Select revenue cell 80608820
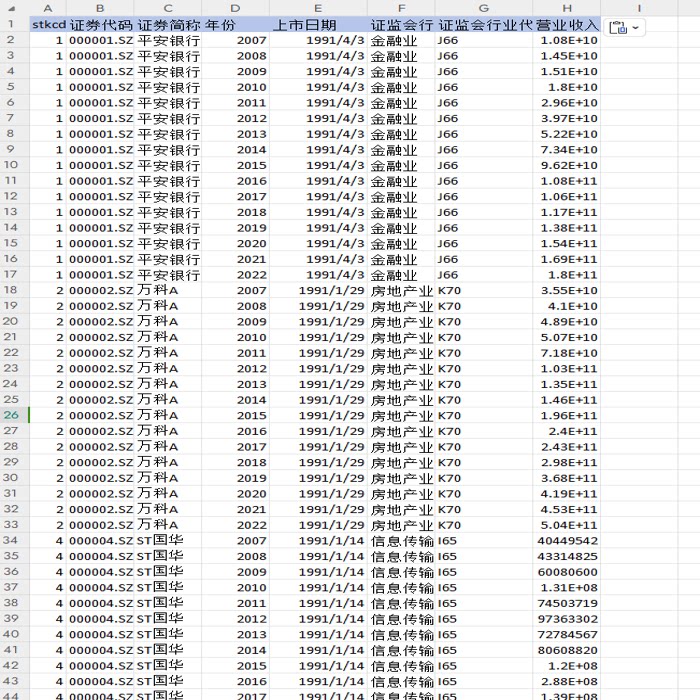 click(567, 650)
